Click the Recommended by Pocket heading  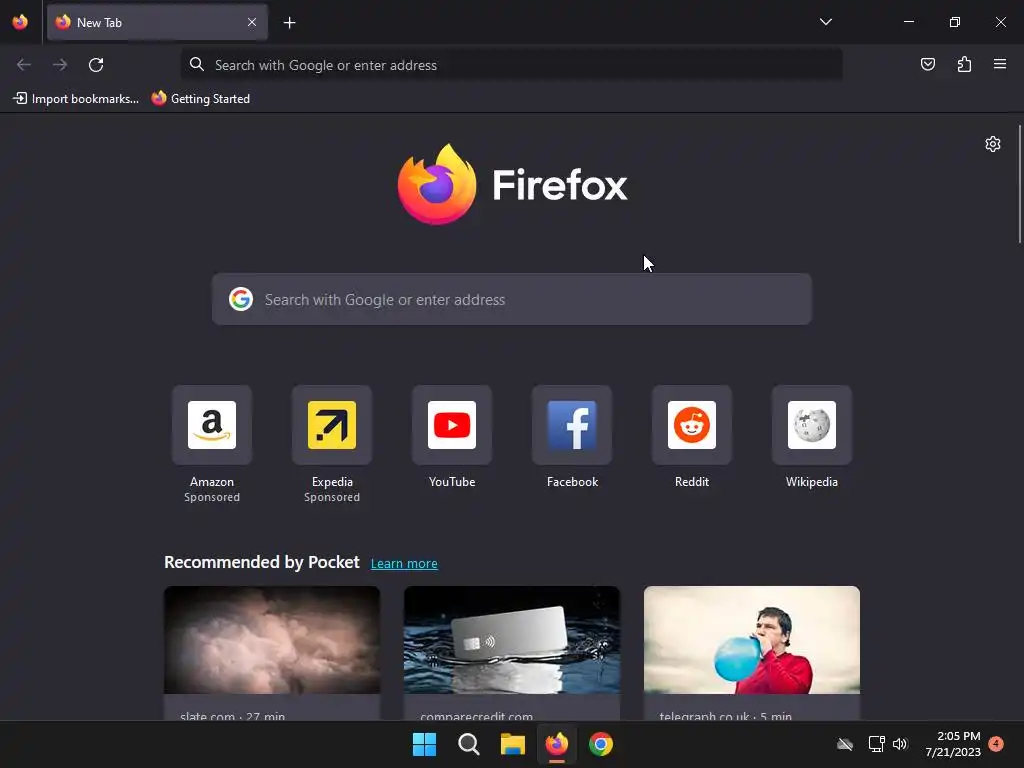point(261,562)
